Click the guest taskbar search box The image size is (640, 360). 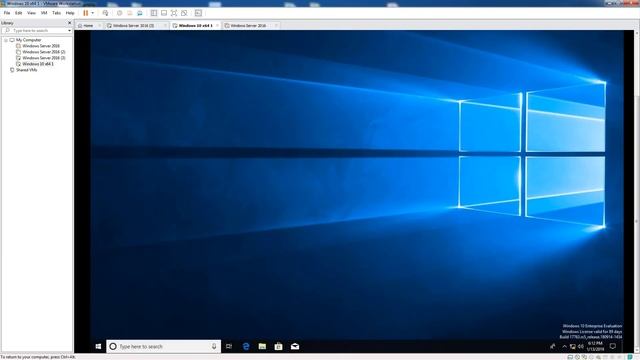coord(163,346)
